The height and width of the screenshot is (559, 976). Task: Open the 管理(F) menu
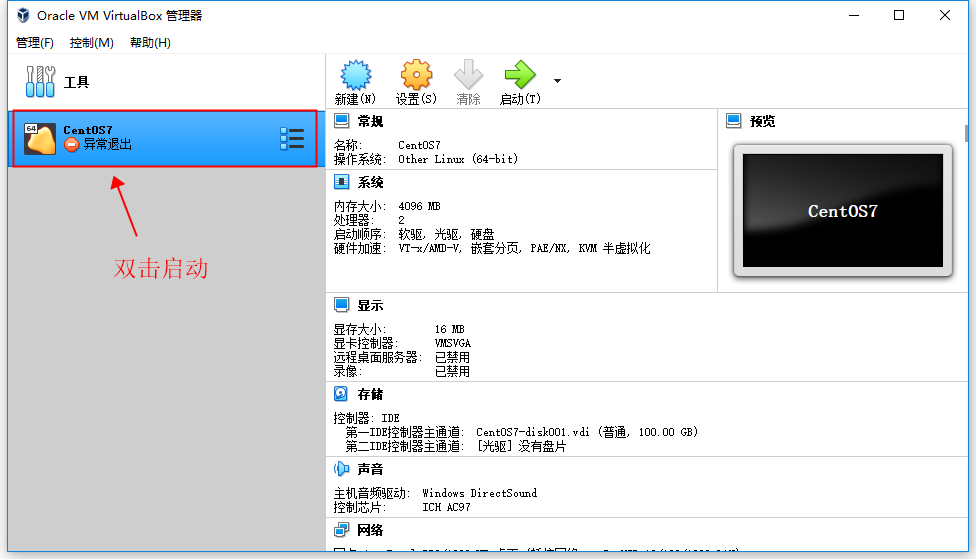point(35,42)
